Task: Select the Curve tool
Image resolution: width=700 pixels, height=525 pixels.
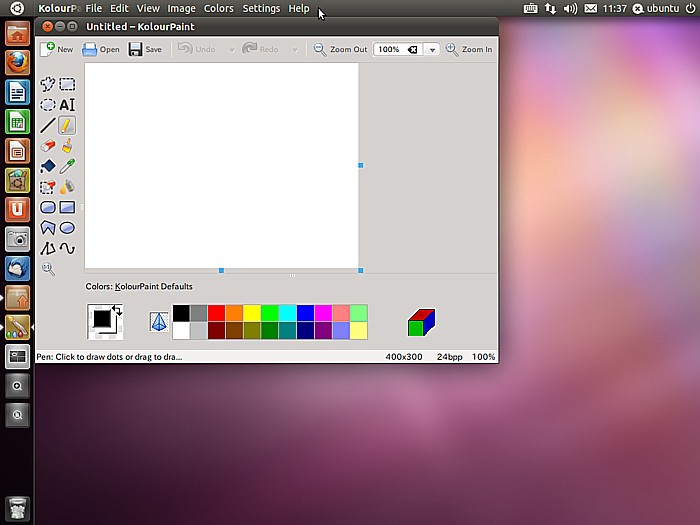Action: tap(67, 248)
